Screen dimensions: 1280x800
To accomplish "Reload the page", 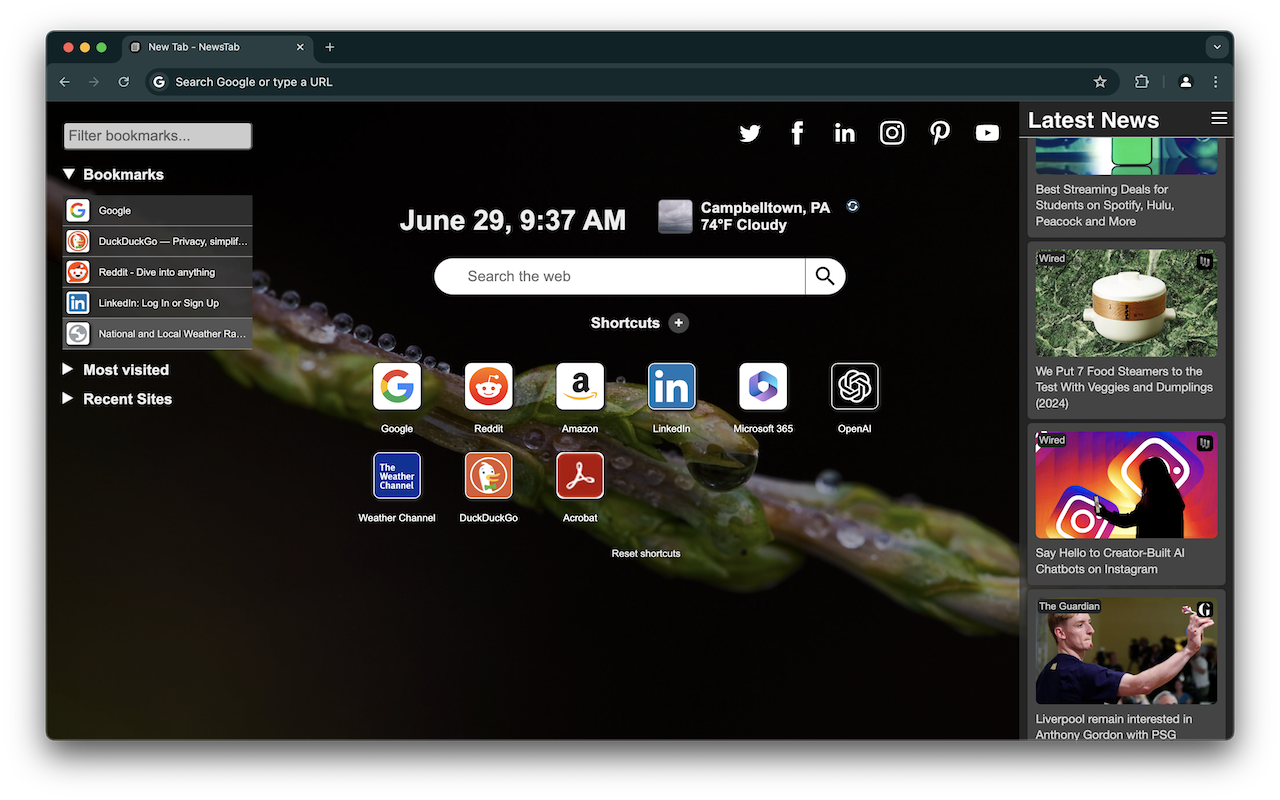I will 124,82.
